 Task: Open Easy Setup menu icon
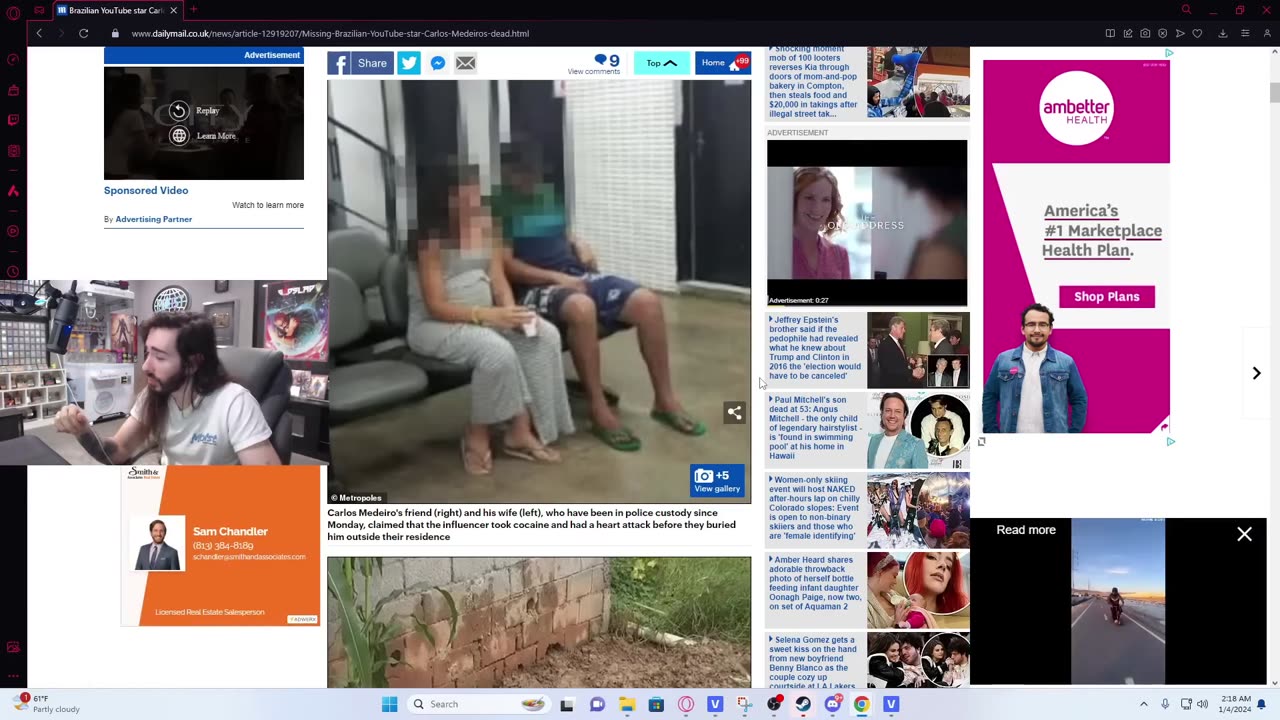(1245, 33)
